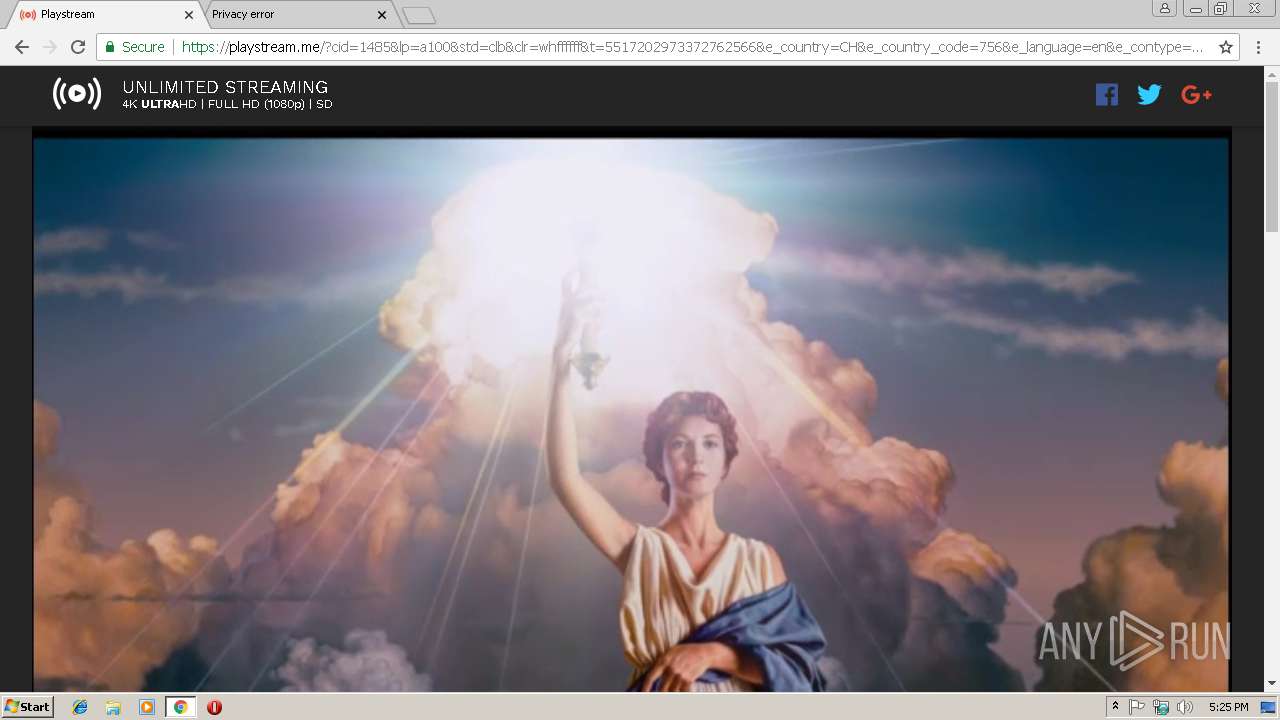Share on Google Plus icon

1196,95
